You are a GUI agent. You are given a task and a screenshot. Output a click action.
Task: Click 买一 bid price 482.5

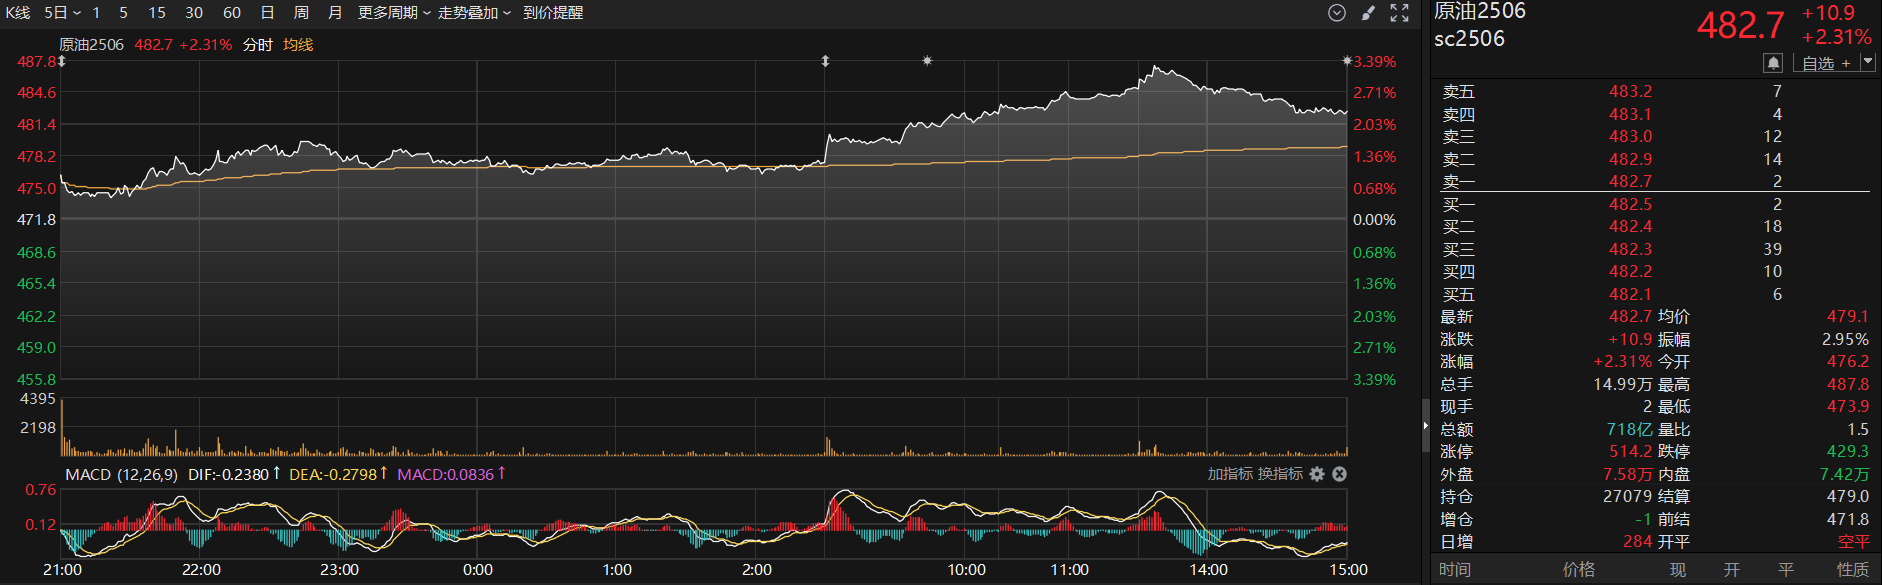(1630, 204)
